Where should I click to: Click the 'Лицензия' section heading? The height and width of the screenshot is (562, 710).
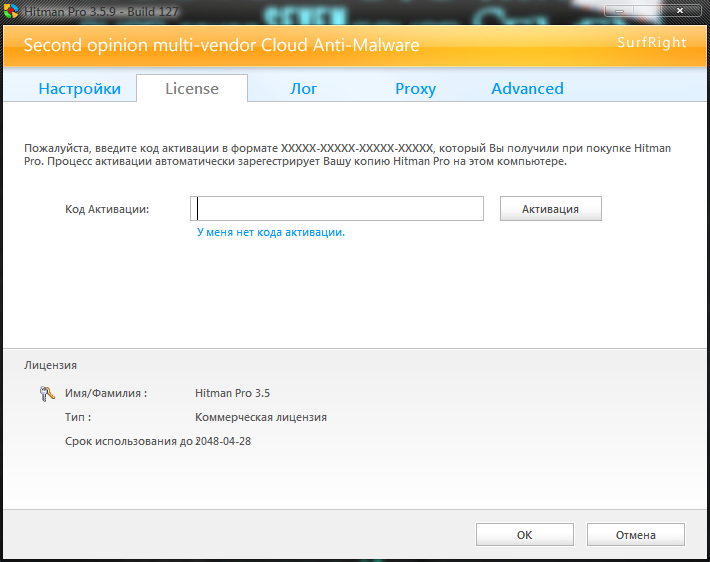tap(50, 365)
